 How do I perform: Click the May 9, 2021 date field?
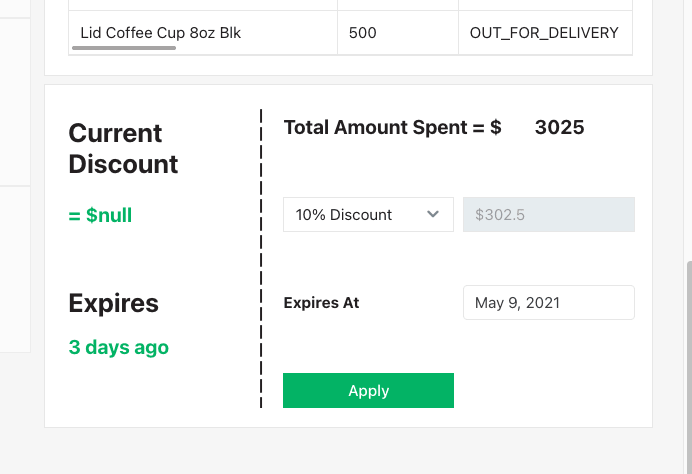point(548,303)
